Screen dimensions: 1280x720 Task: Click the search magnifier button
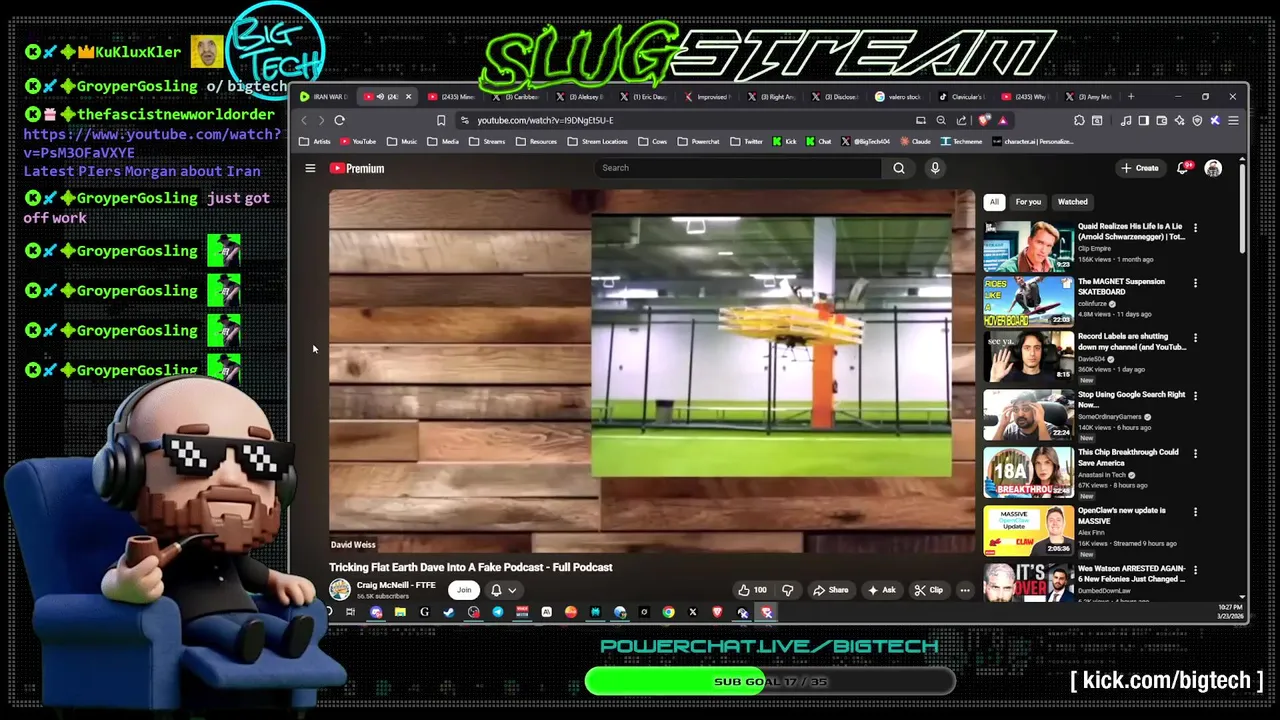tap(899, 168)
